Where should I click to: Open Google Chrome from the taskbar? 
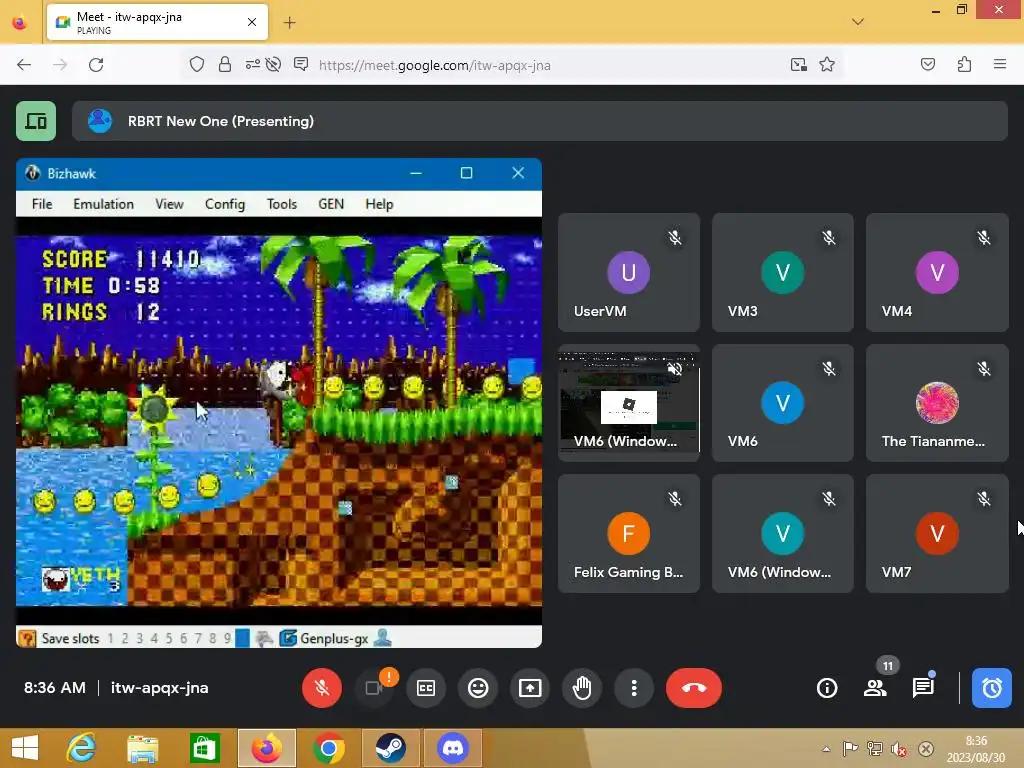click(328, 748)
